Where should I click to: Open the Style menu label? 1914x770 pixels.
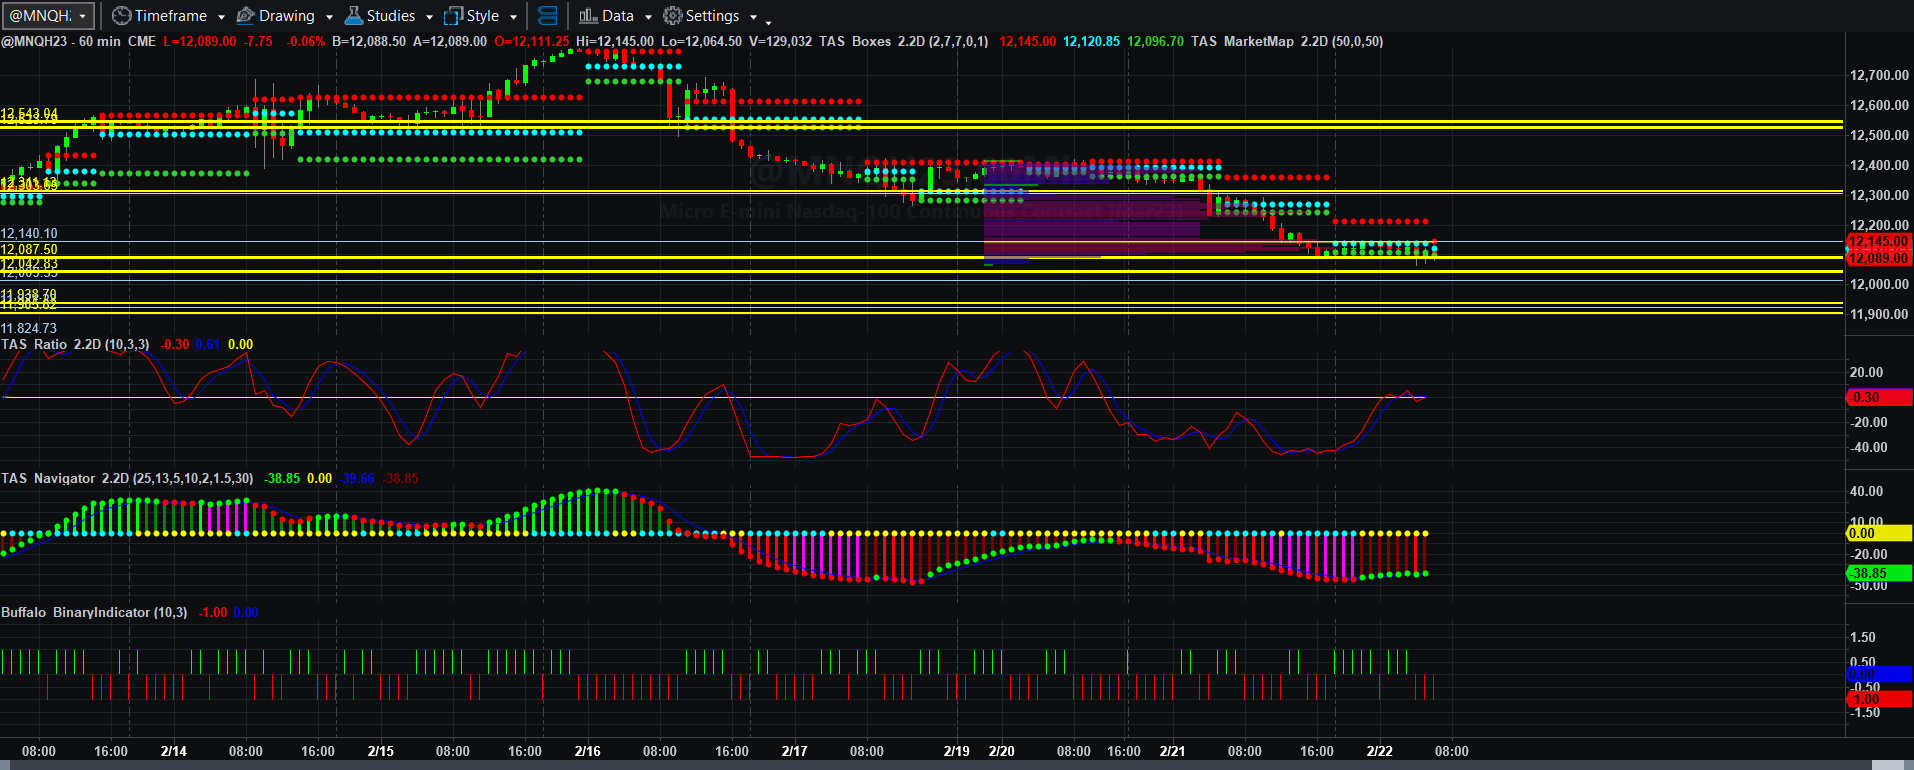[483, 16]
